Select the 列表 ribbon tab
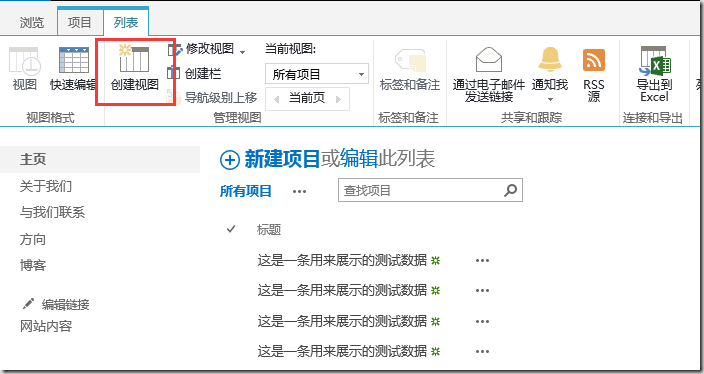The width and height of the screenshot is (704, 374). [x=126, y=22]
